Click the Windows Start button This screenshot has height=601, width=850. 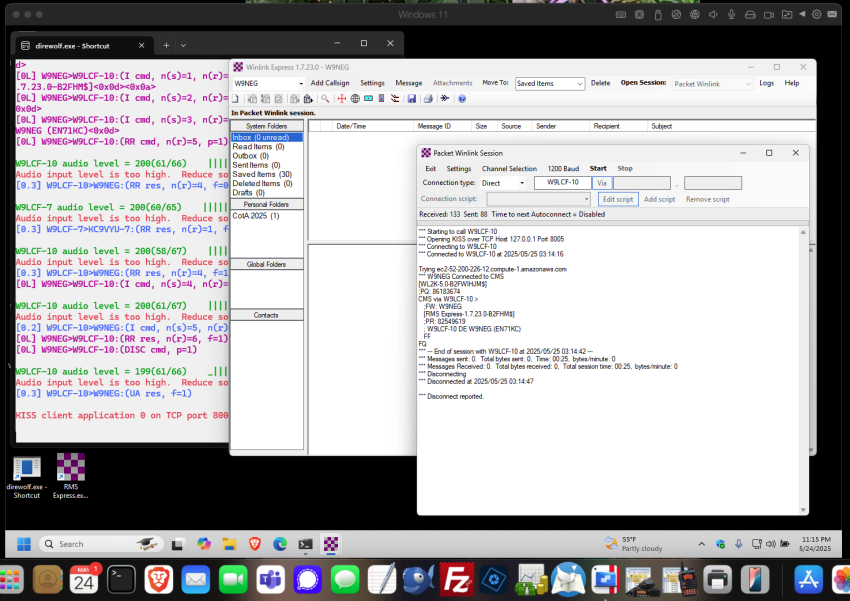pyautogui.click(x=24, y=544)
